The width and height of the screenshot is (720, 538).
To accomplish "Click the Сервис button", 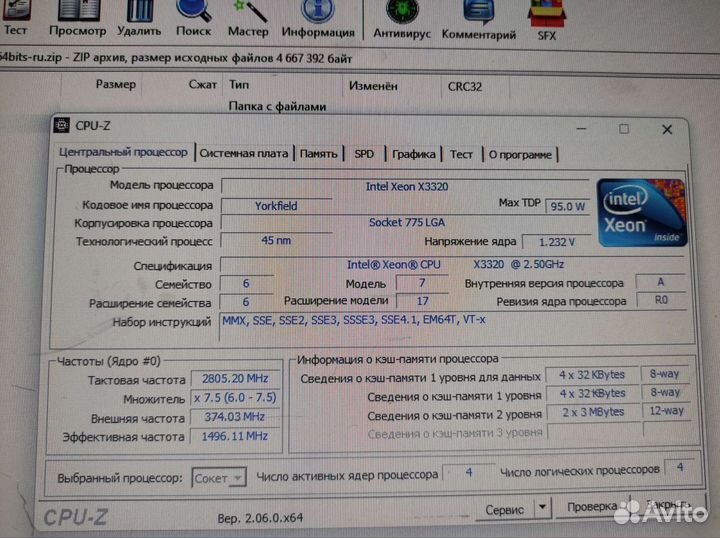I will pos(504,510).
